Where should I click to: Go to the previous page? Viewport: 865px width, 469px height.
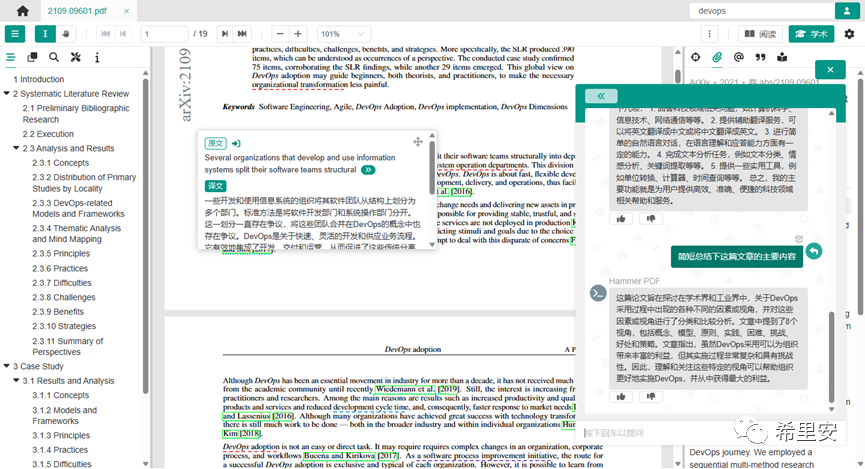coord(122,34)
